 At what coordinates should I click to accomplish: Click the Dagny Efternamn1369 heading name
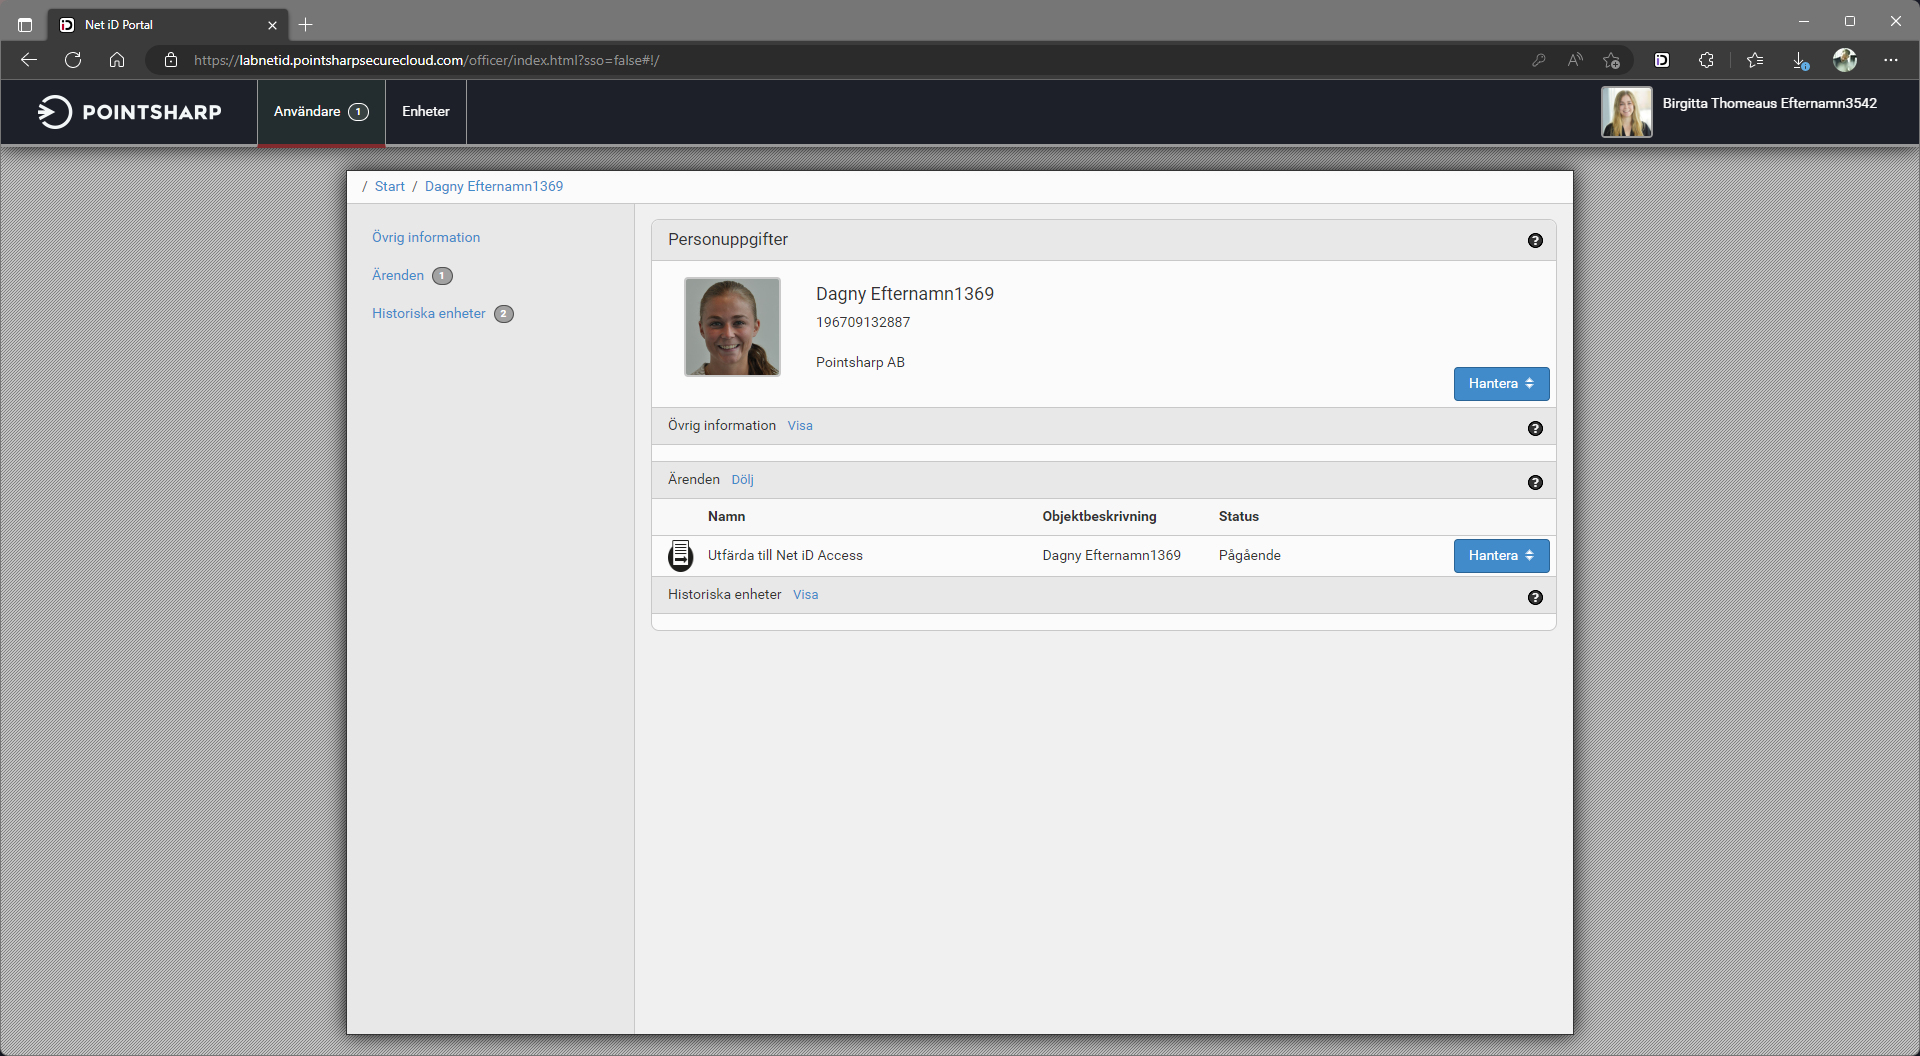905,294
